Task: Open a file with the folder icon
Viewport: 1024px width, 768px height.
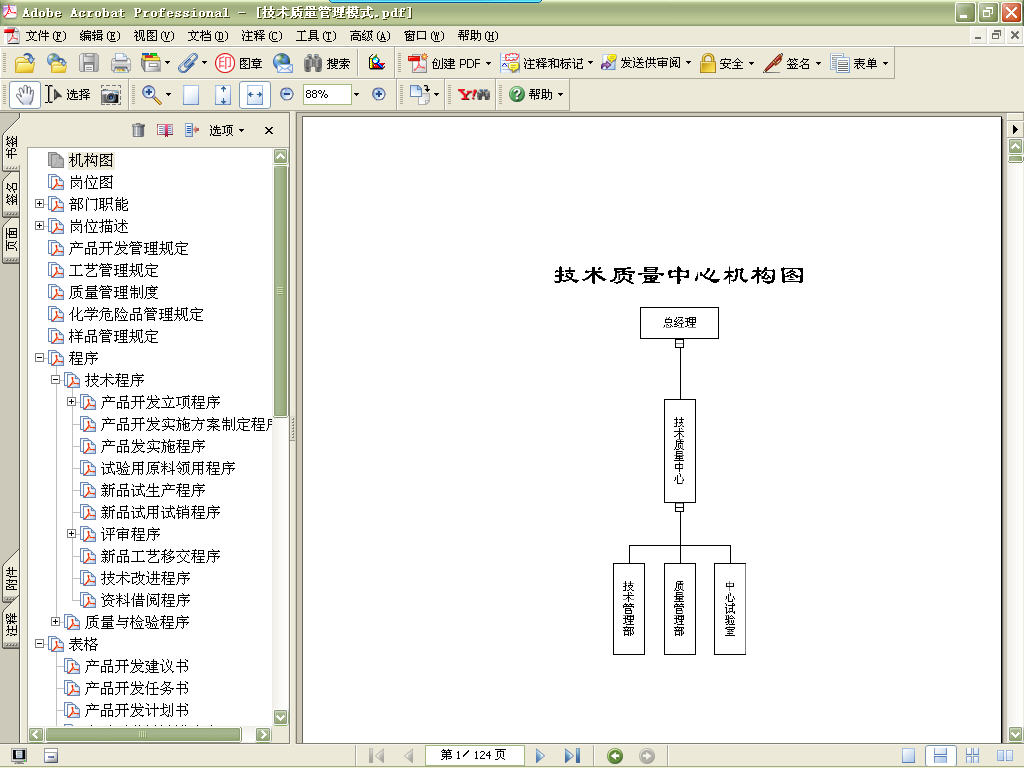Action: click(25, 63)
